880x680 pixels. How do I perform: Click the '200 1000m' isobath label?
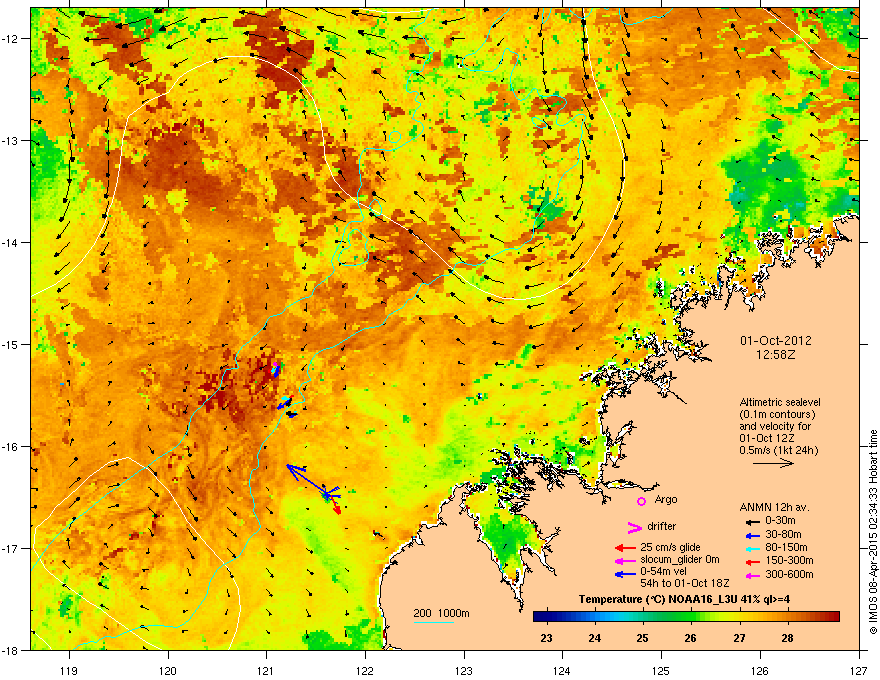(x=441, y=613)
